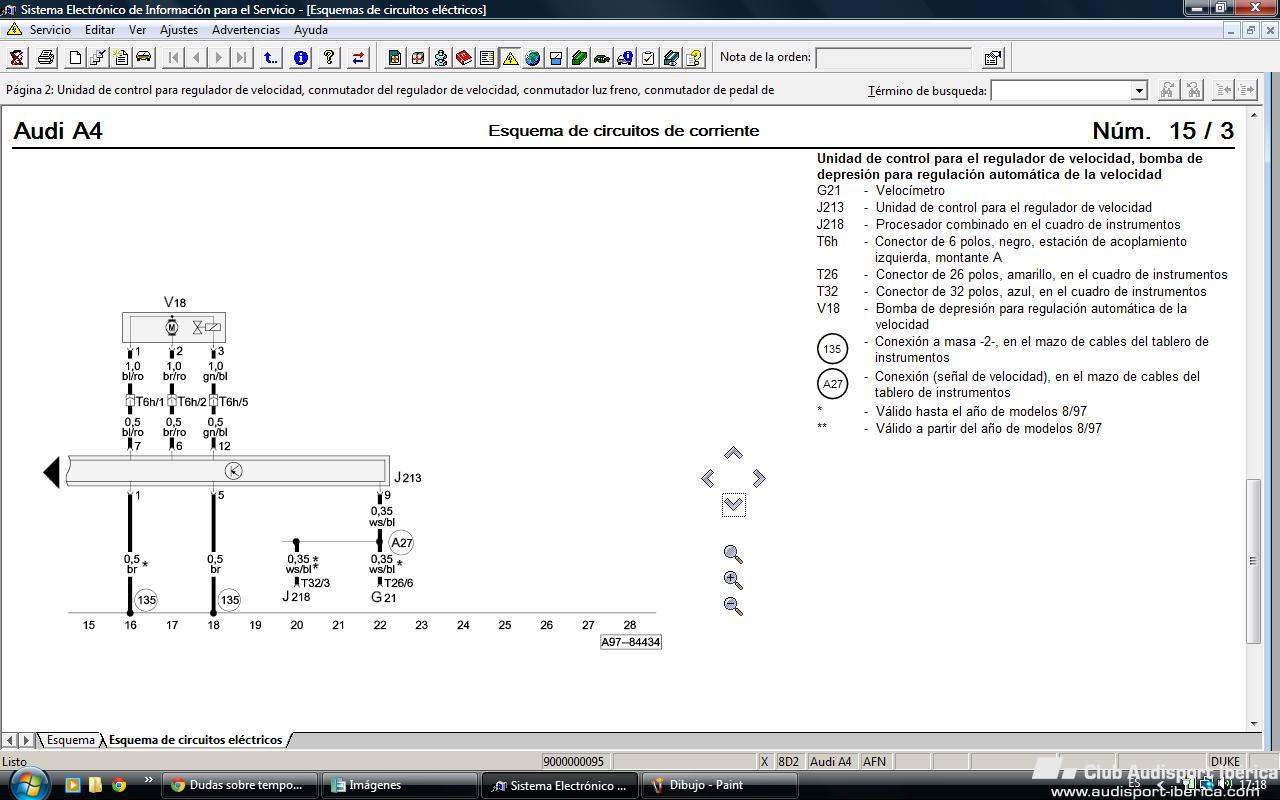The height and width of the screenshot is (800, 1280).
Task: Click the plain magnifier zoom reset icon
Action: (x=733, y=554)
